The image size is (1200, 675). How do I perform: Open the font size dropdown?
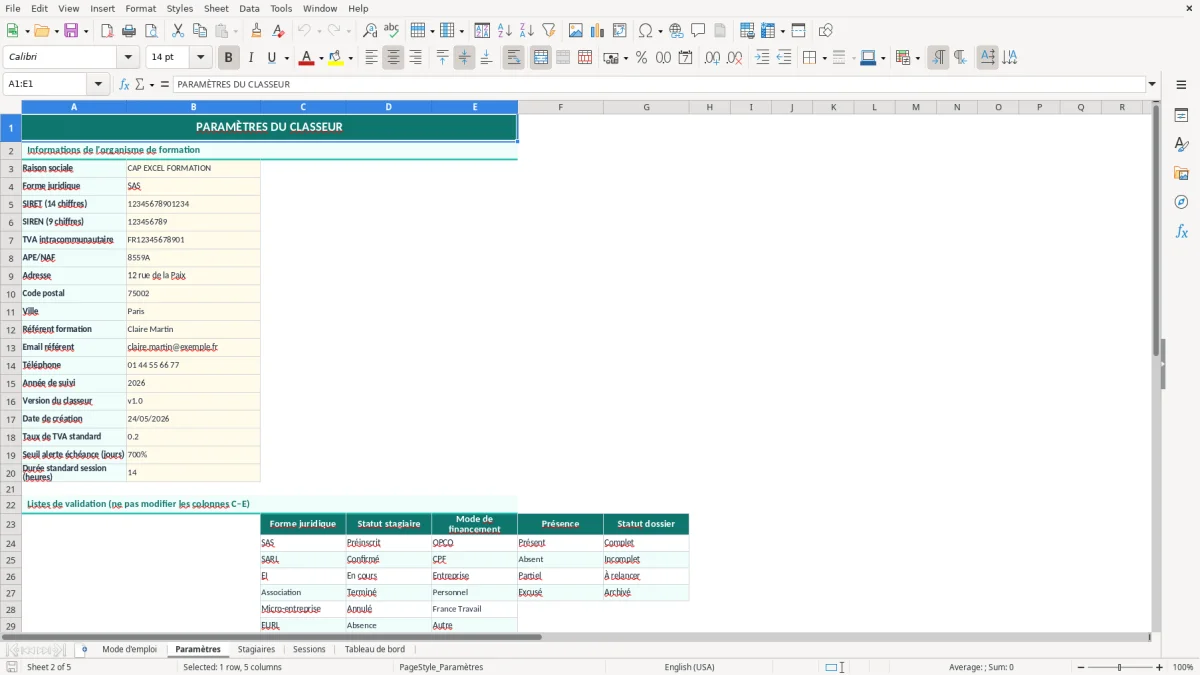200,57
